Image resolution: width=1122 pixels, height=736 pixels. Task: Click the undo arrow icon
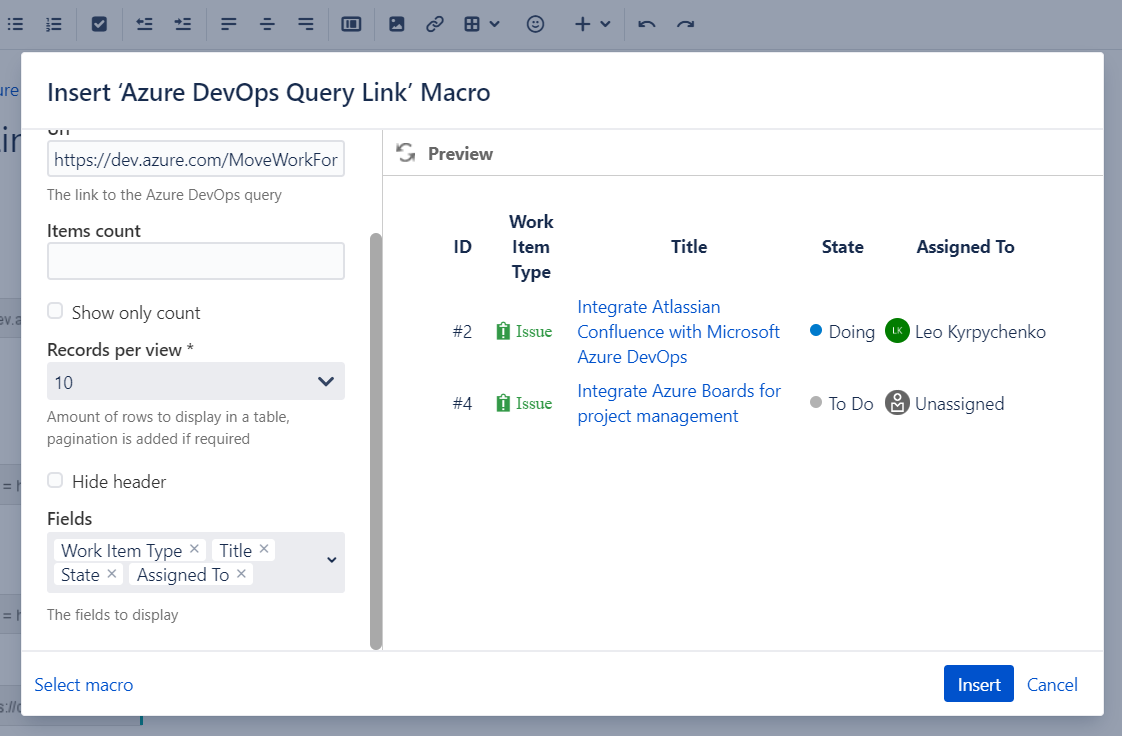647,24
